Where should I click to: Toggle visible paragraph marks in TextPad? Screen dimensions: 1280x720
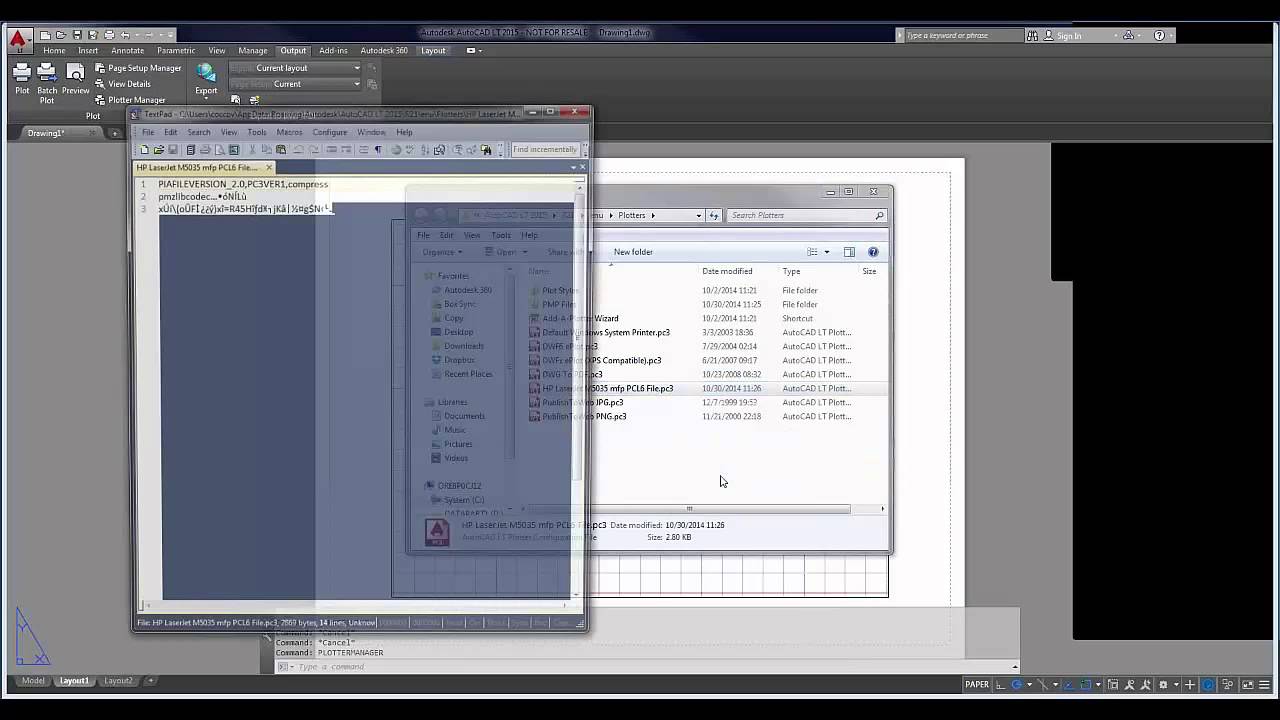click(378, 150)
